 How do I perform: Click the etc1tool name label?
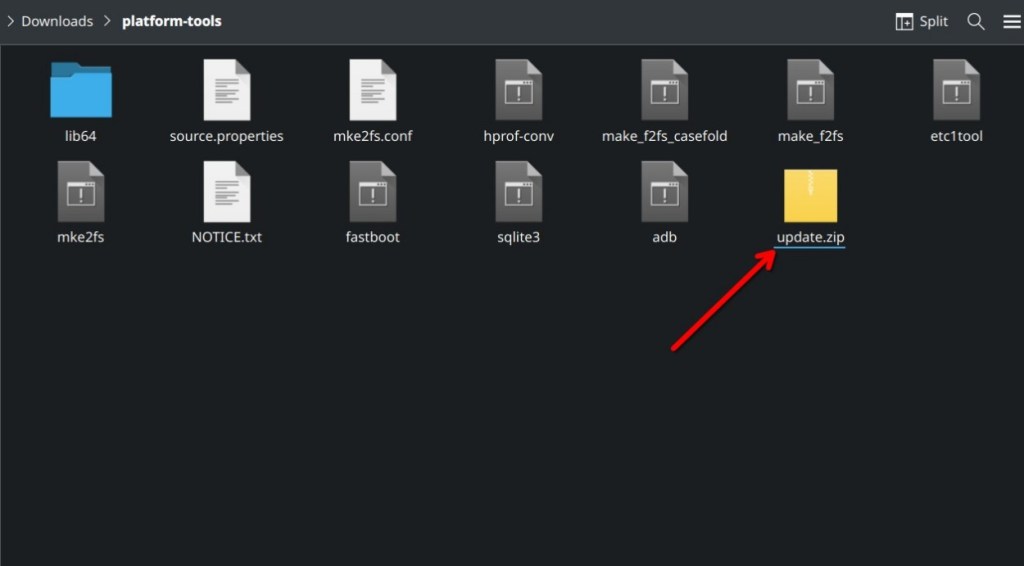coord(956,136)
